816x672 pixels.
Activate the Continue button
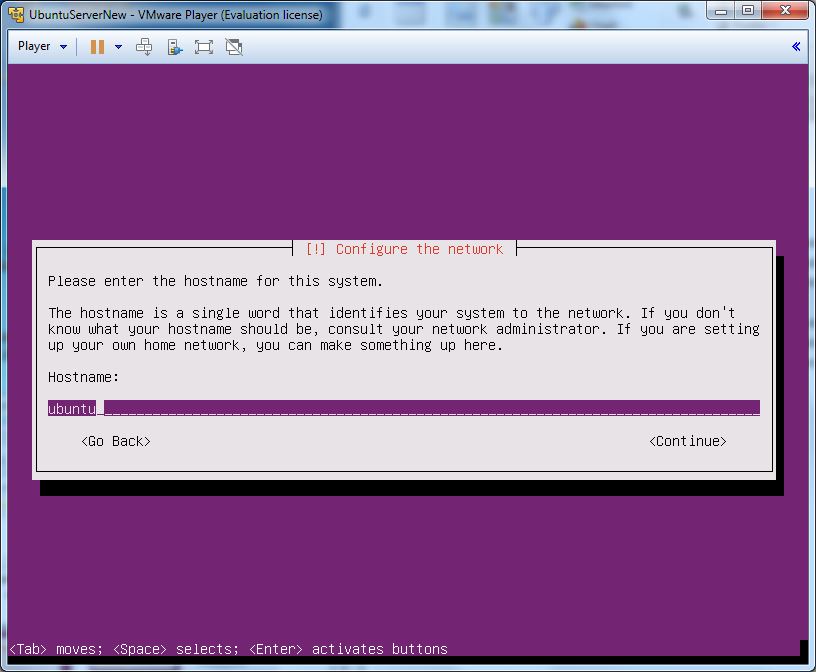(688, 441)
